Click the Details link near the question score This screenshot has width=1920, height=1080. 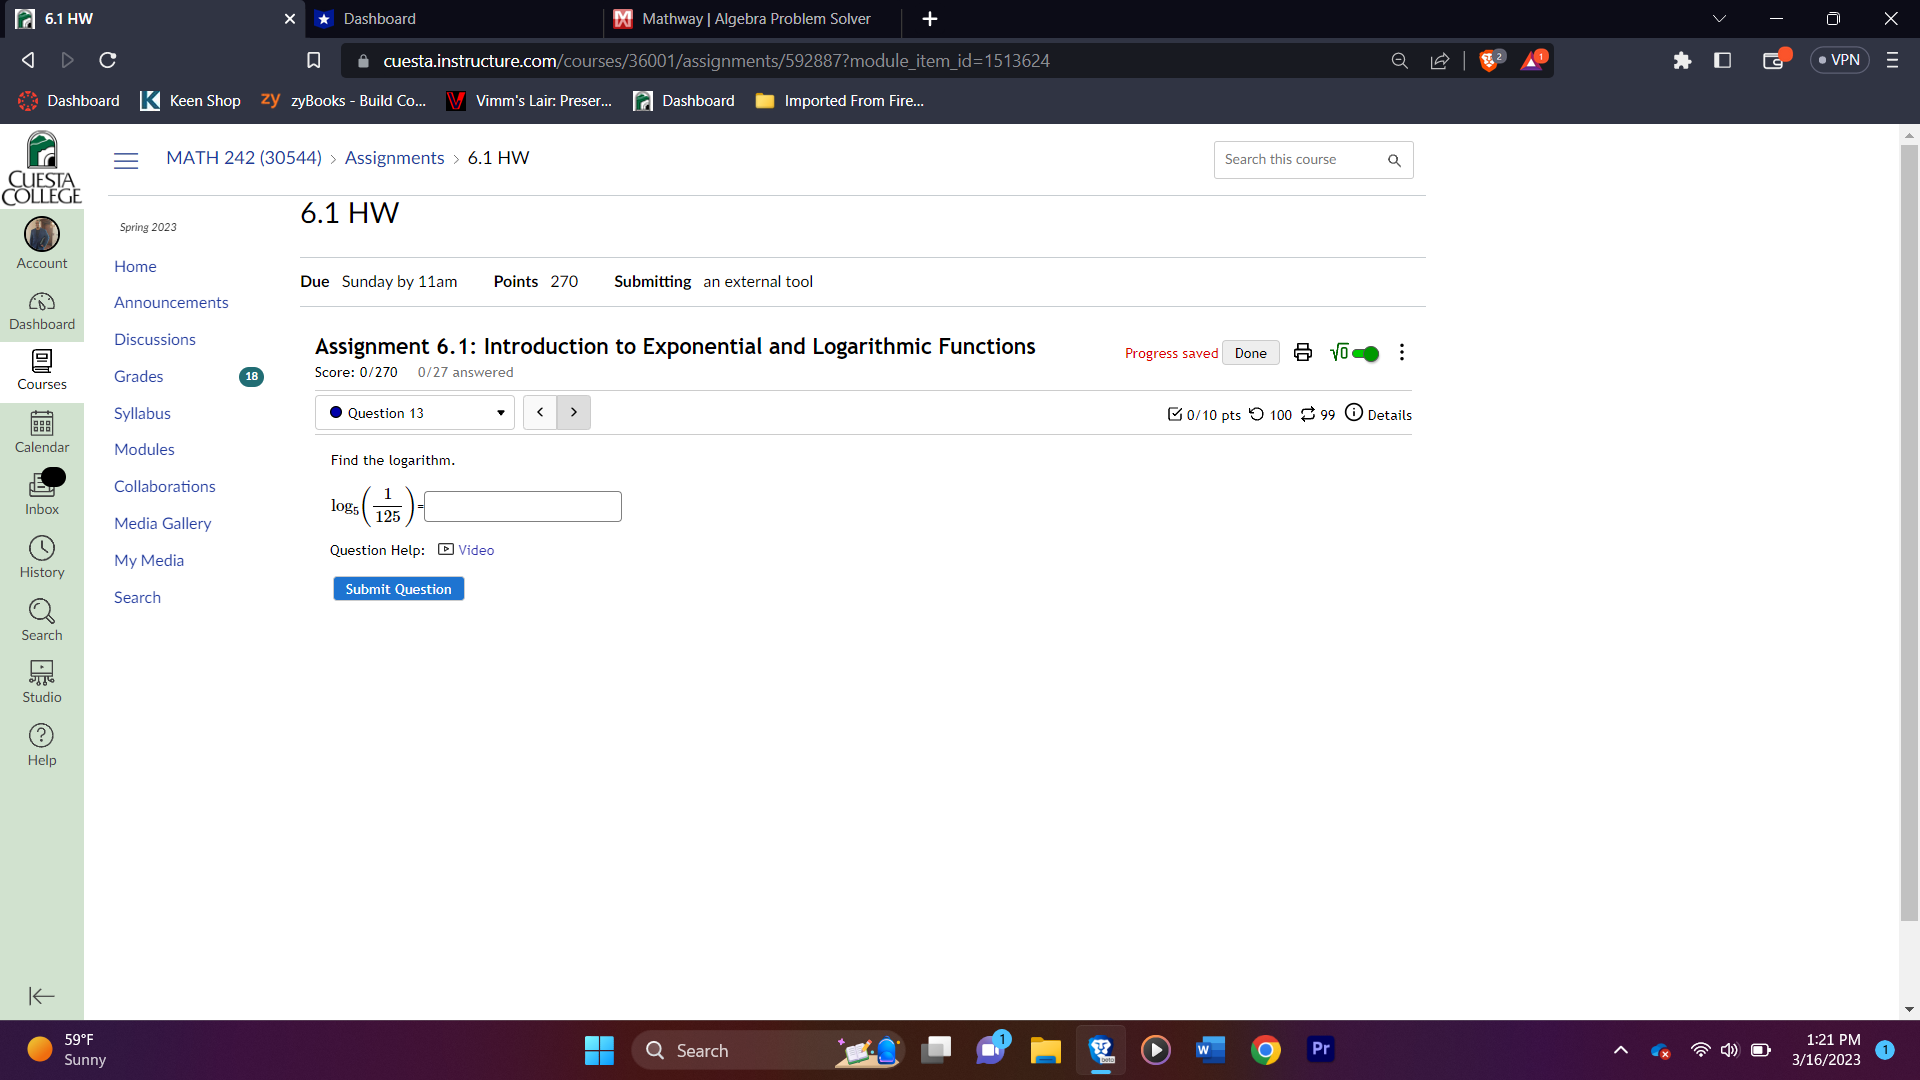1388,414
